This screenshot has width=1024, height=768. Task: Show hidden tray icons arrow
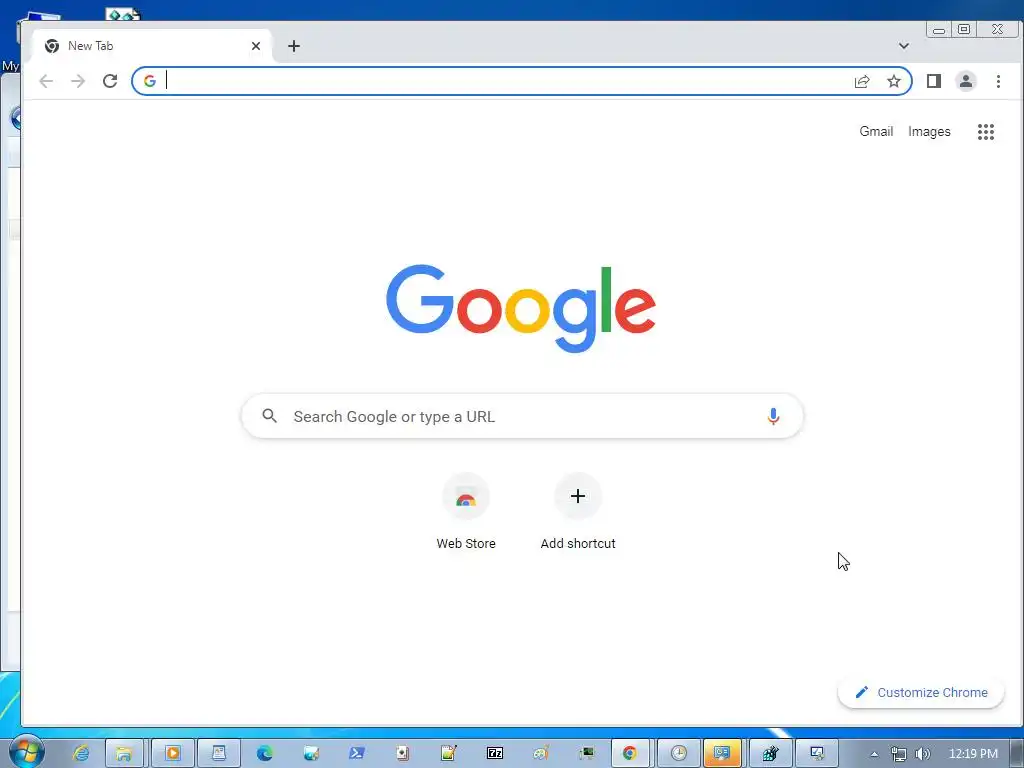click(874, 754)
